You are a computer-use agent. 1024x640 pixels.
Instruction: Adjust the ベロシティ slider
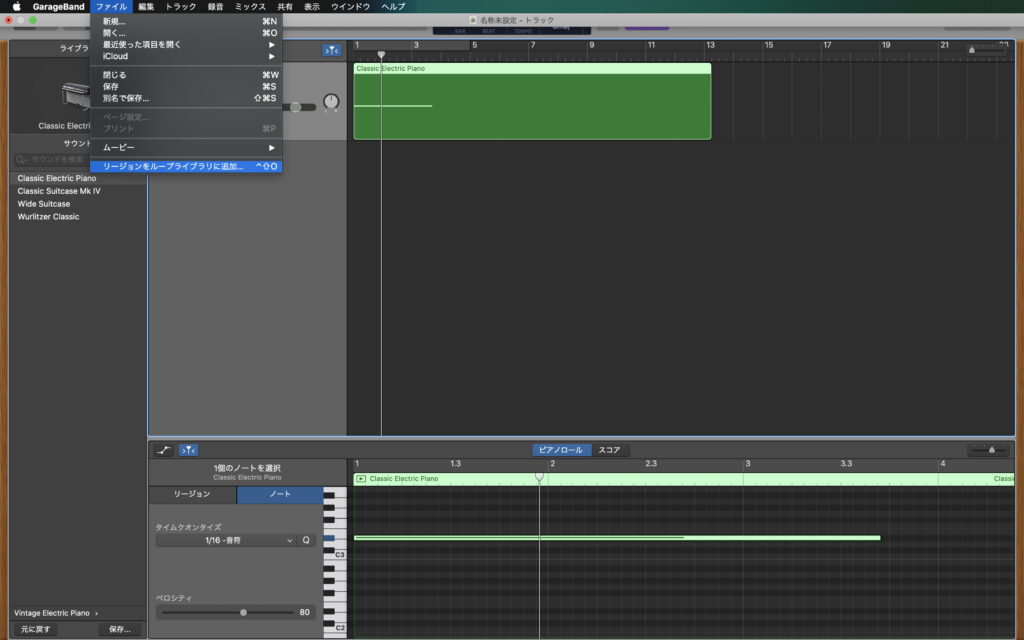tap(244, 613)
